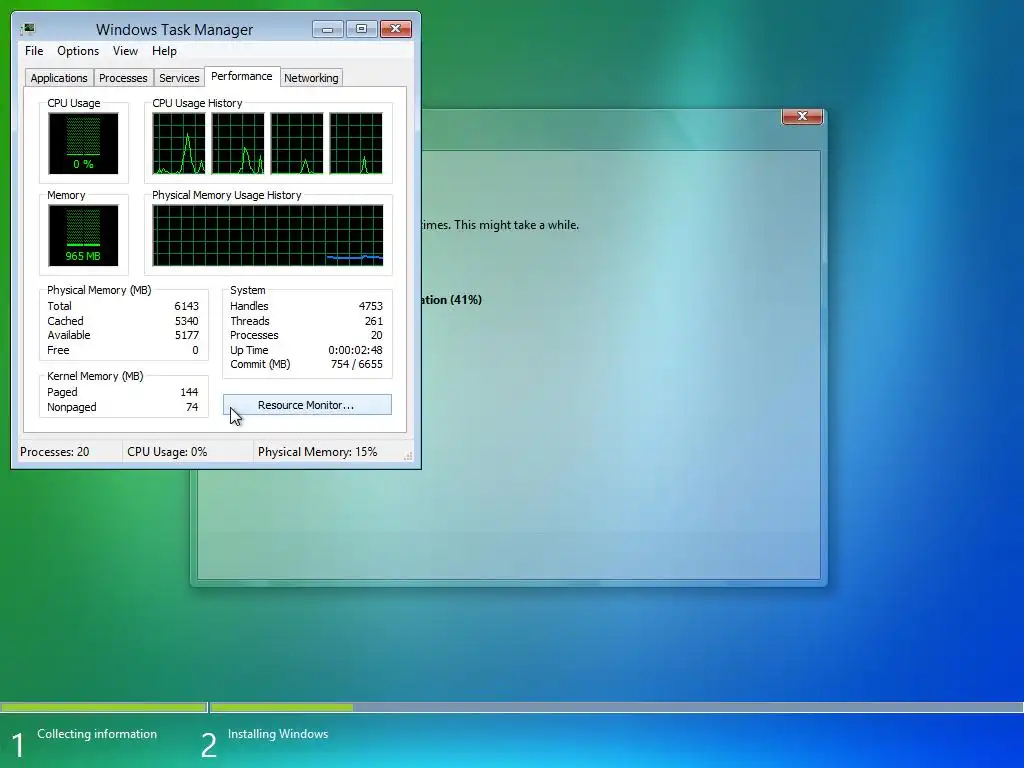This screenshot has width=1024, height=768.
Task: Click the Cached memory value 5340
Action: tap(186, 321)
